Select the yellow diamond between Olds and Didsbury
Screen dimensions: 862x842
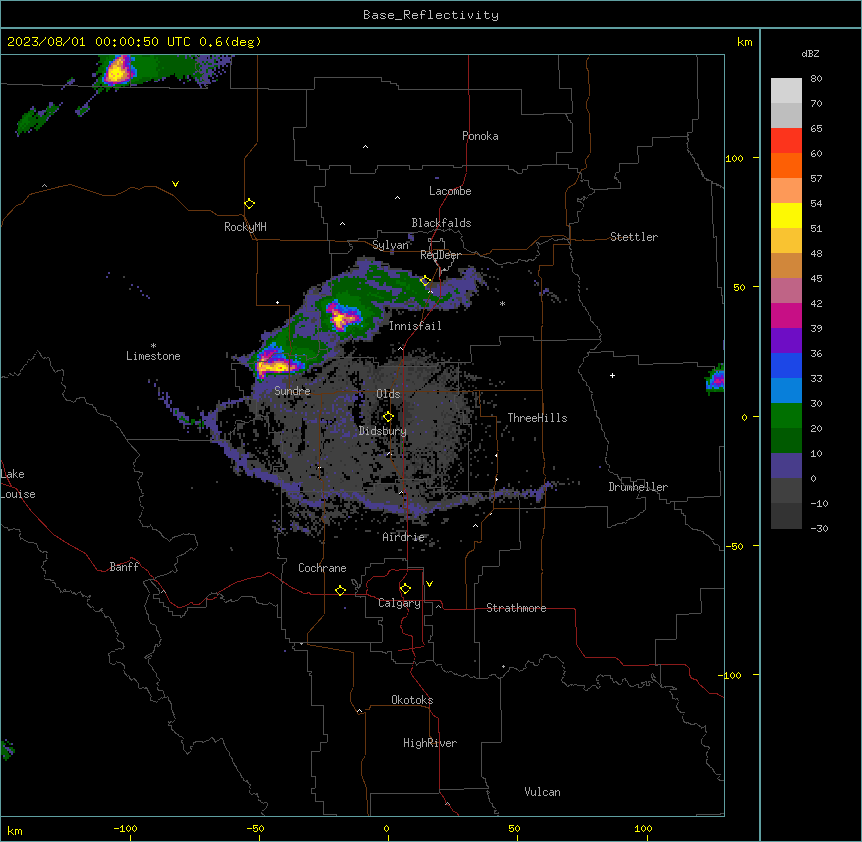pyautogui.click(x=389, y=417)
